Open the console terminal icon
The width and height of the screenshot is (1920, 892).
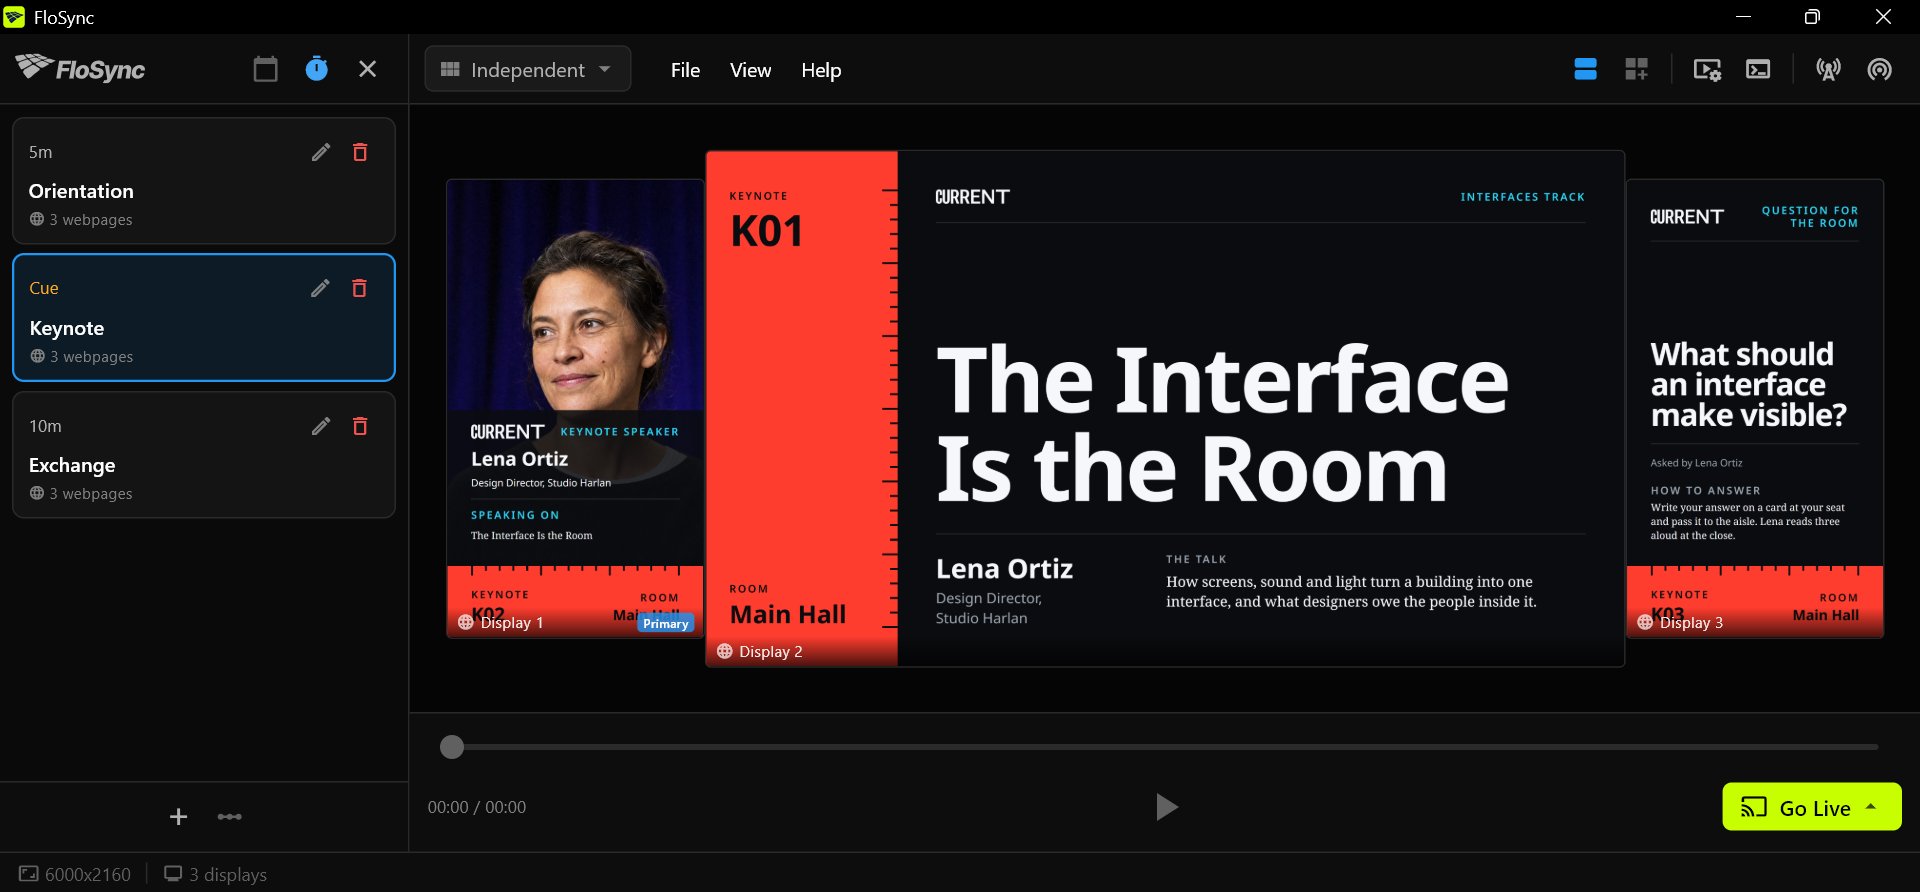coord(1758,69)
